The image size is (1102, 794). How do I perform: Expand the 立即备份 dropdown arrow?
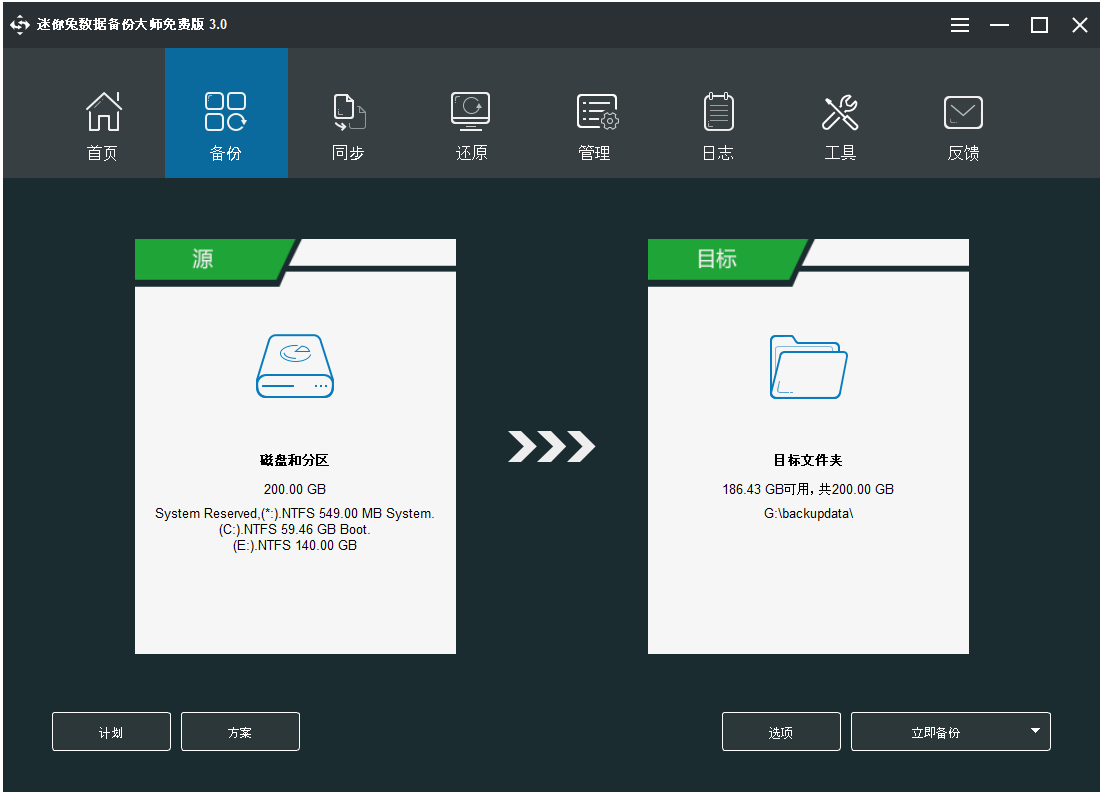(1035, 731)
